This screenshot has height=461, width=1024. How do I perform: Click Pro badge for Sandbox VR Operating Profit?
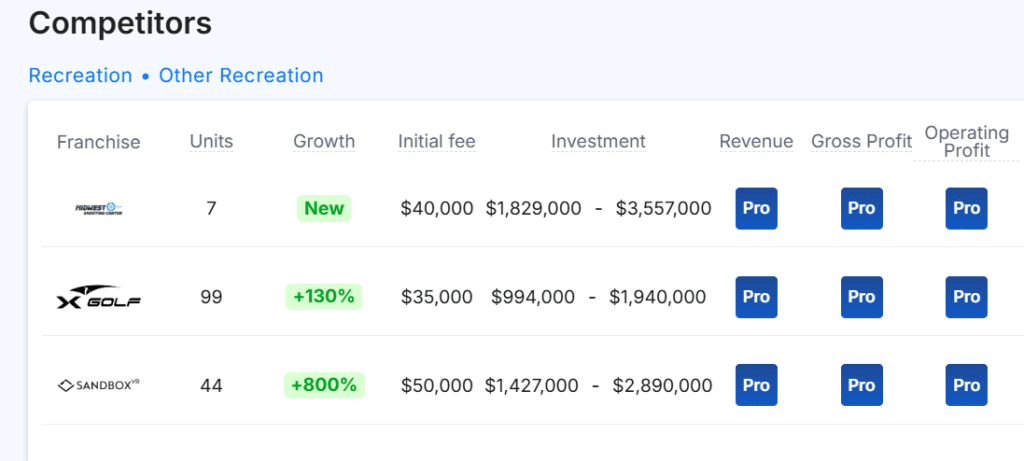(x=966, y=385)
